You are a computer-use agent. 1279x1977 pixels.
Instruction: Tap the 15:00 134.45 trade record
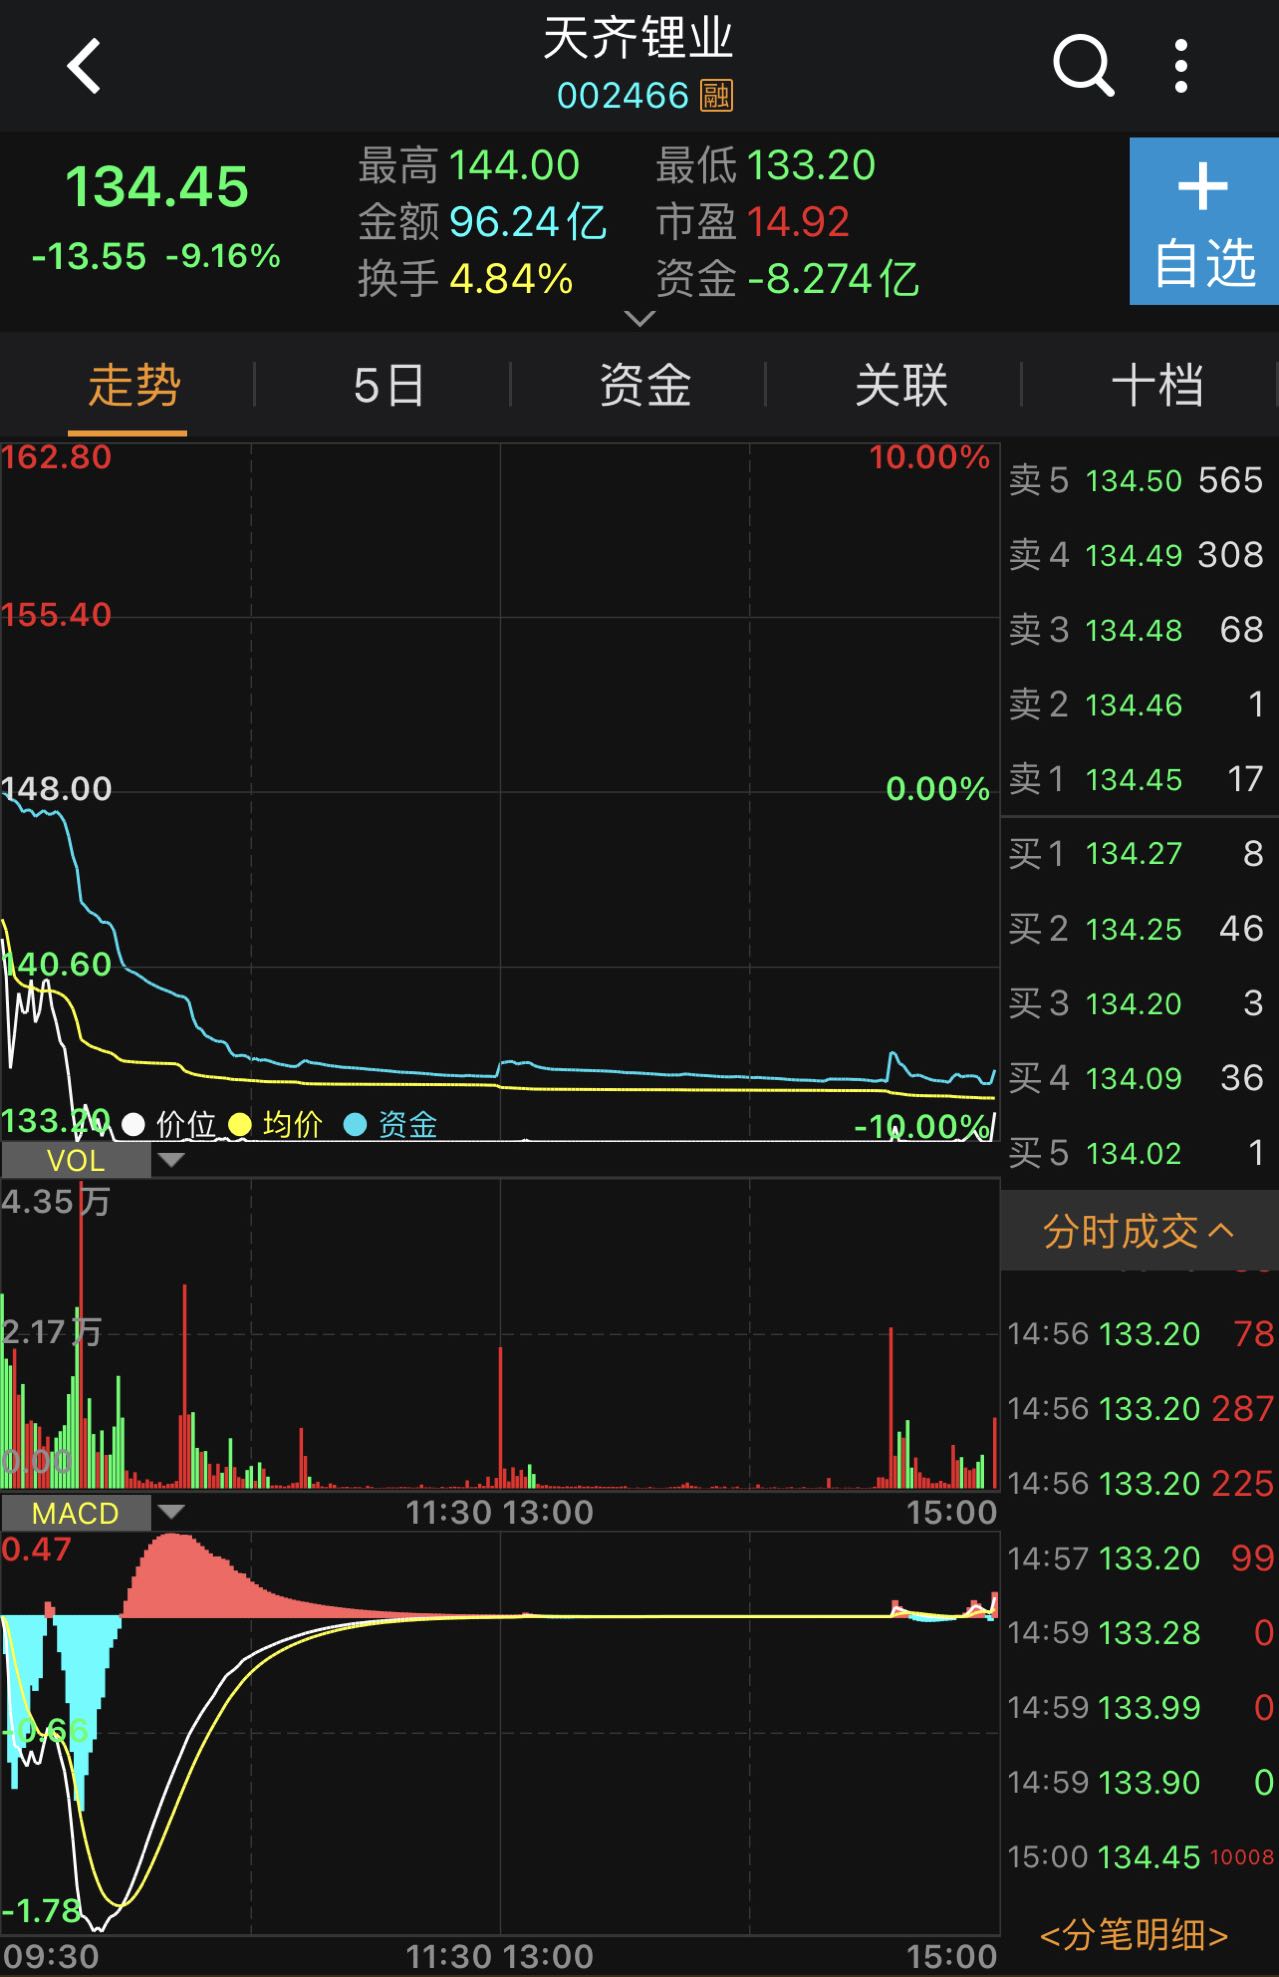click(x=1138, y=1857)
